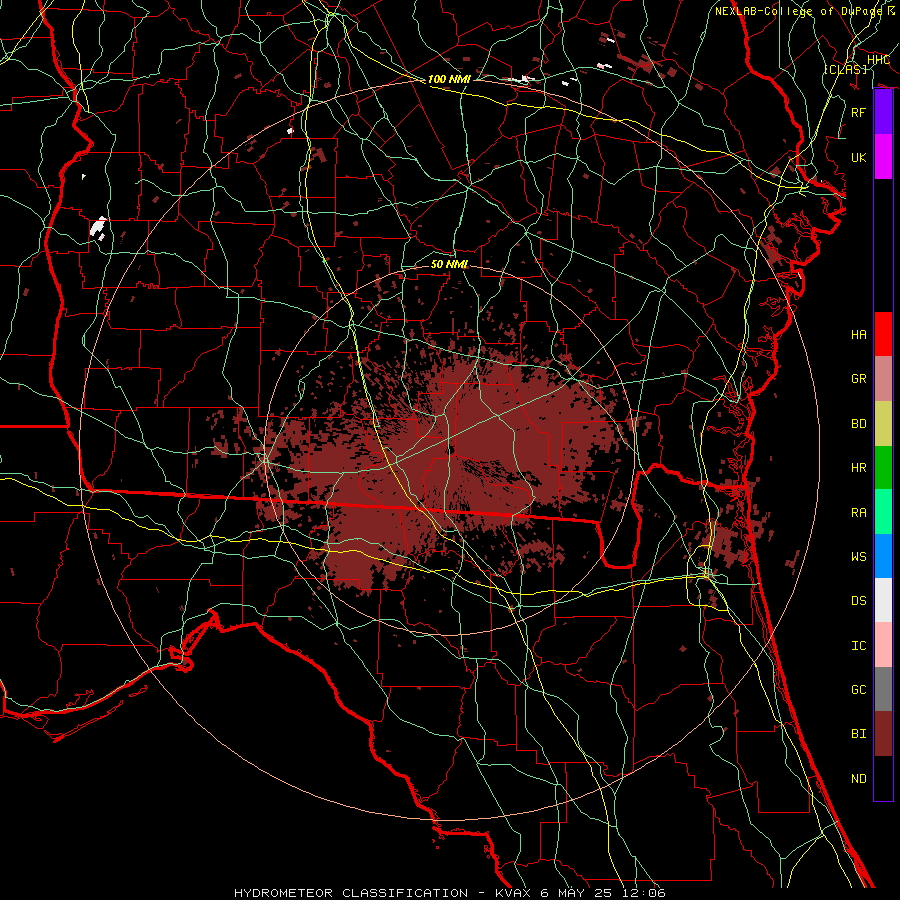The height and width of the screenshot is (900, 900).
Task: Click the RF purple legend swatch
Action: (883, 112)
